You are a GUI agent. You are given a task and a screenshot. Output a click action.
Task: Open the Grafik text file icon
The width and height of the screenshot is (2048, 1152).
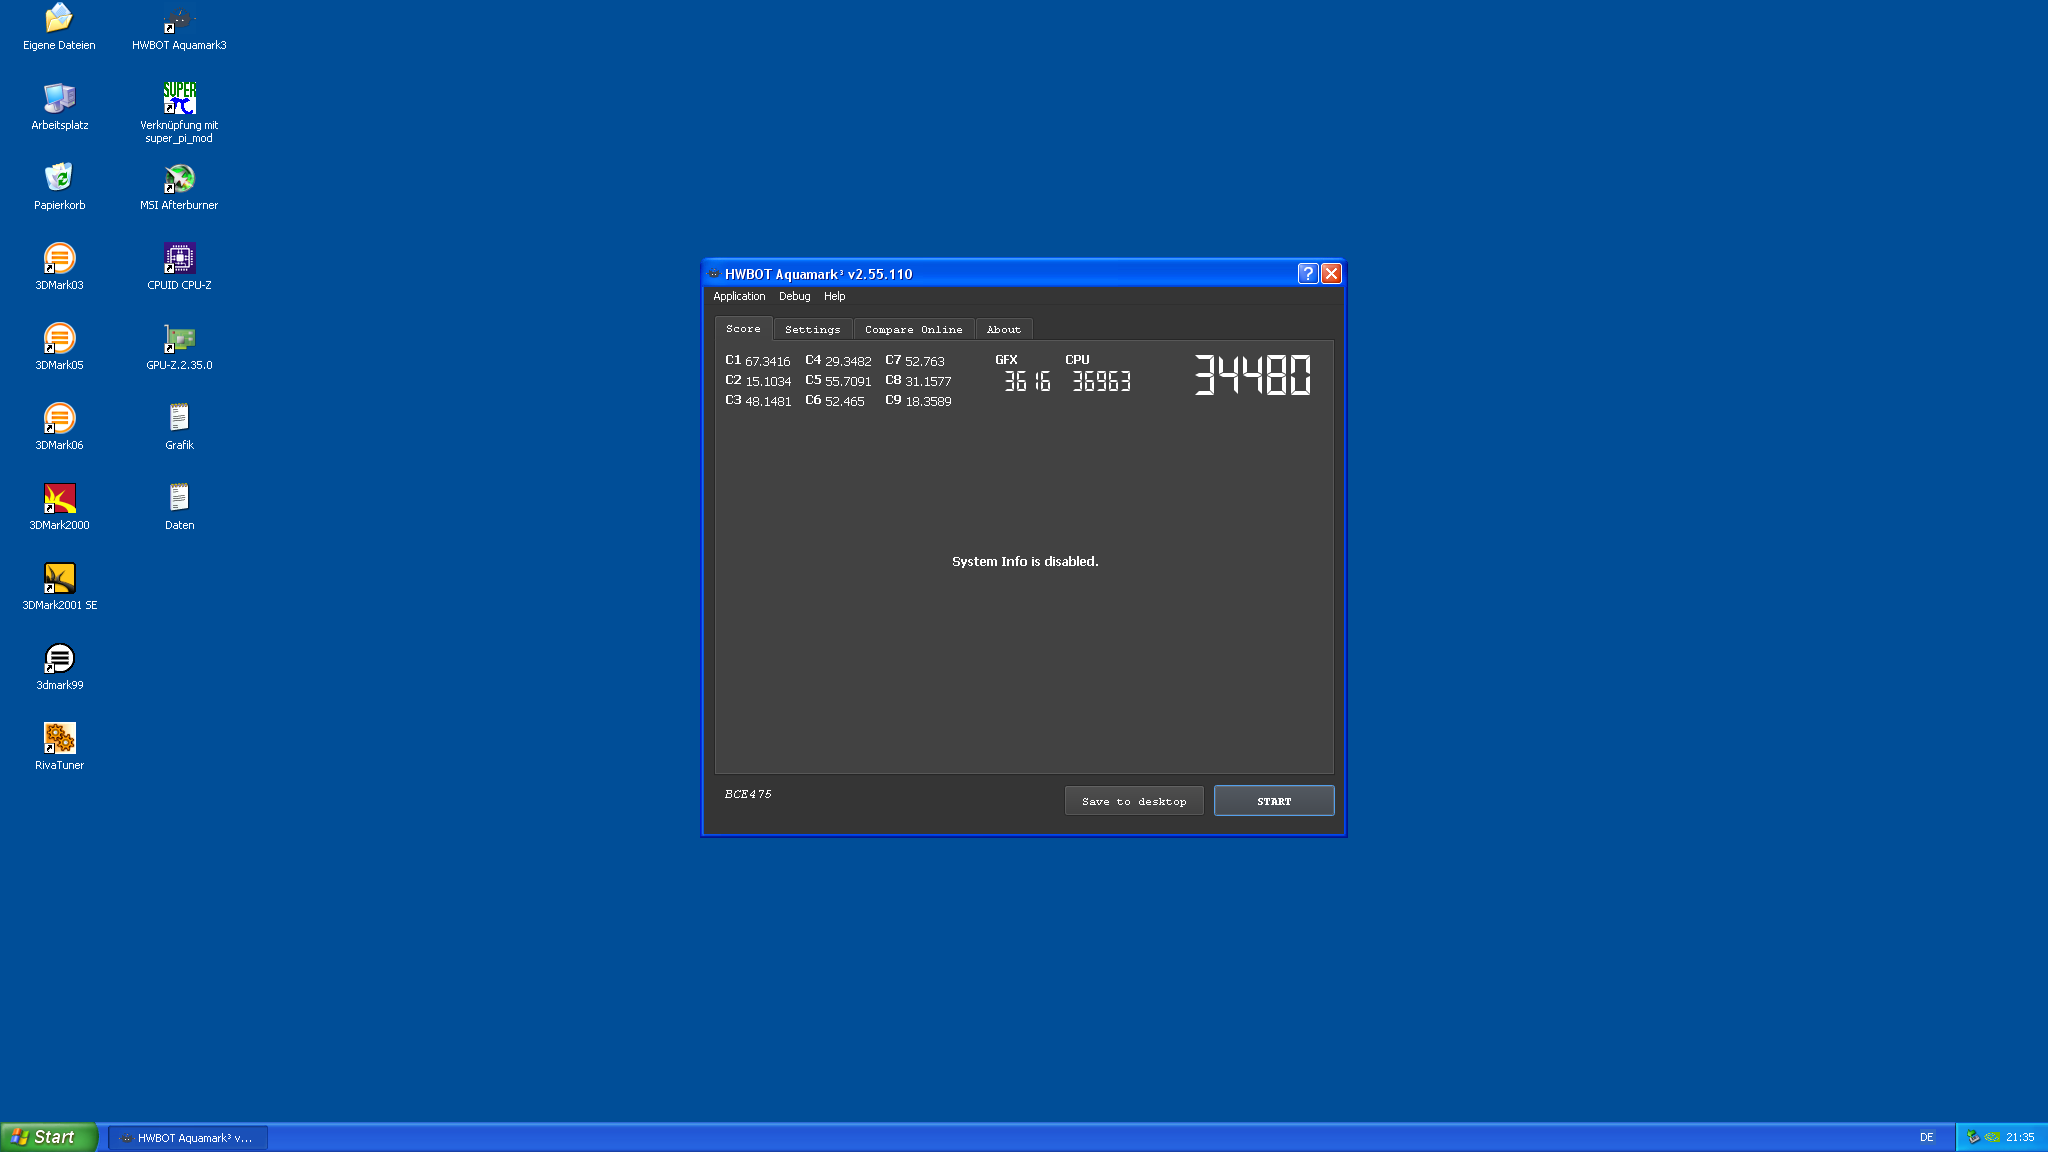[x=179, y=427]
